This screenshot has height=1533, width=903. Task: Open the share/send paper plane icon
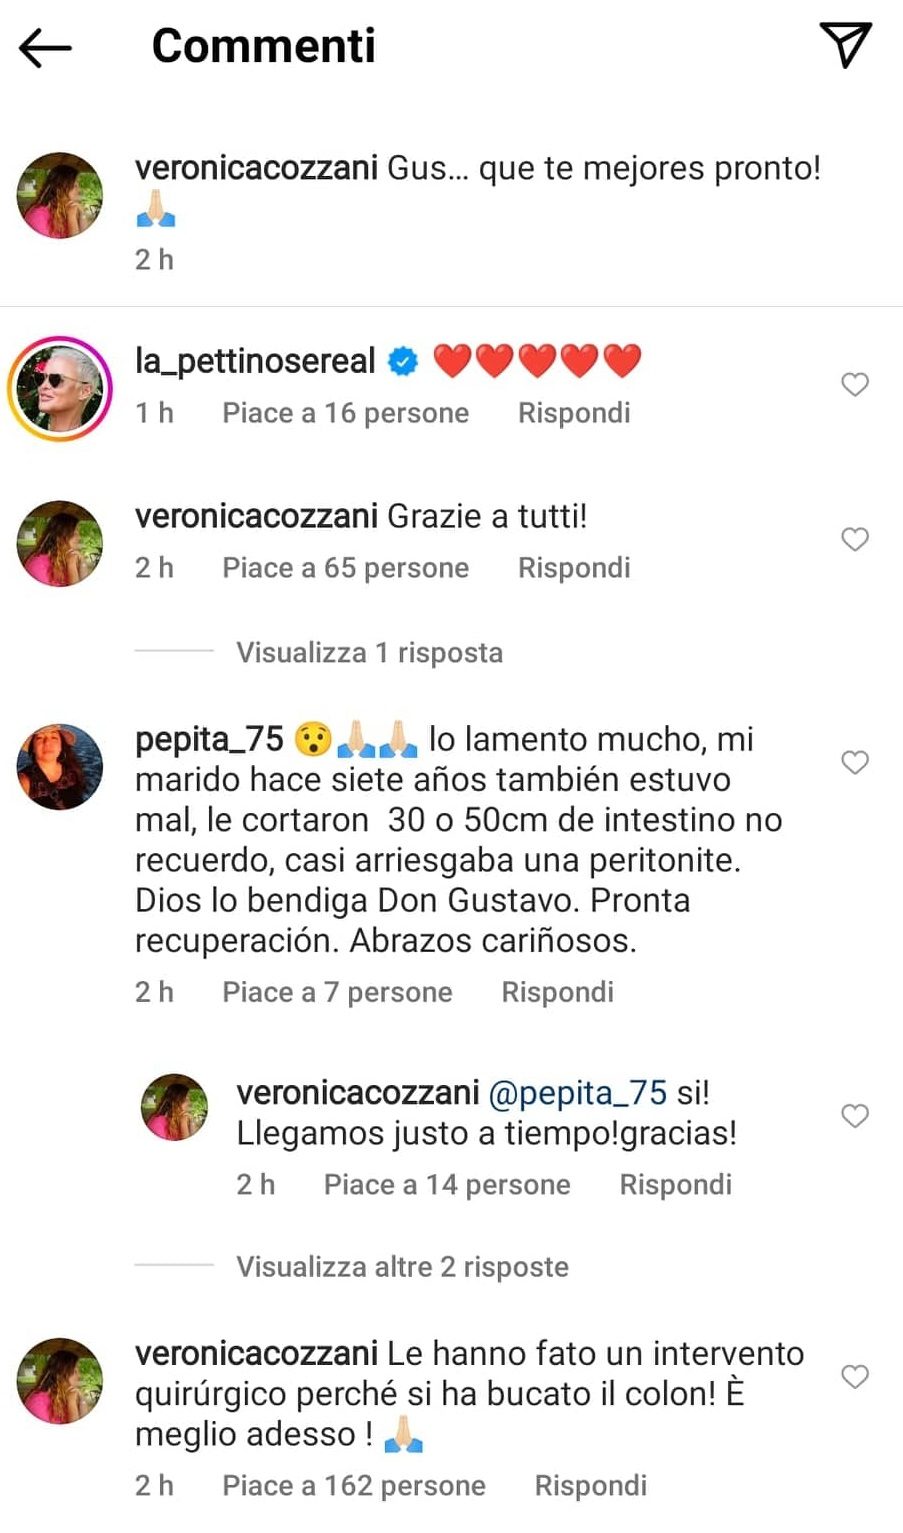tap(845, 45)
